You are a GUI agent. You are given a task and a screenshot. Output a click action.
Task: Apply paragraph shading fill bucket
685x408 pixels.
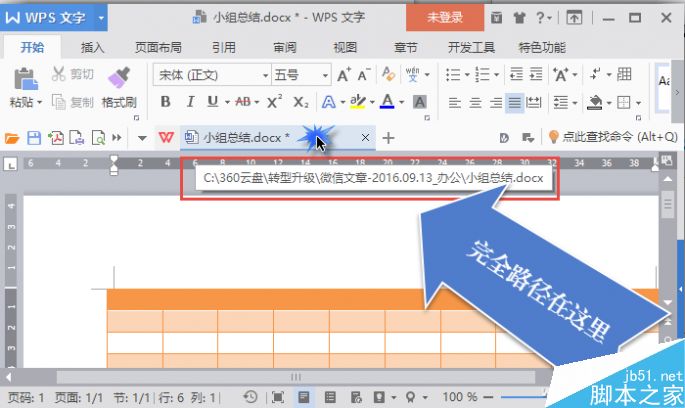[595, 103]
